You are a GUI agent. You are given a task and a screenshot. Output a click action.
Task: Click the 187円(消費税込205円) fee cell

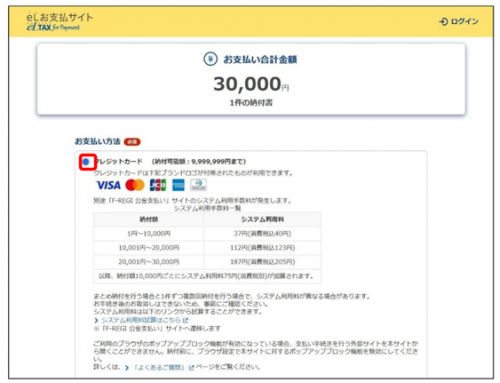pyautogui.click(x=262, y=262)
